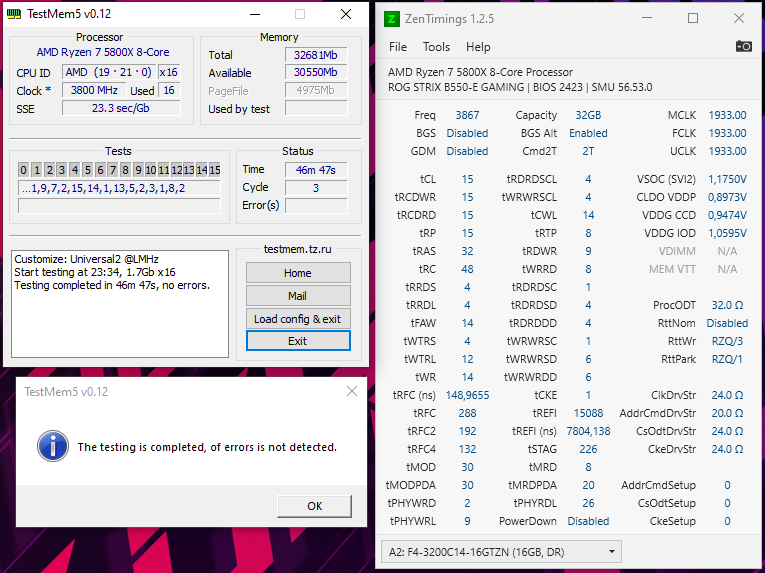Click the VSOC (SVI2) value 1,1750V
This screenshot has width=765, height=573.
pos(727,179)
